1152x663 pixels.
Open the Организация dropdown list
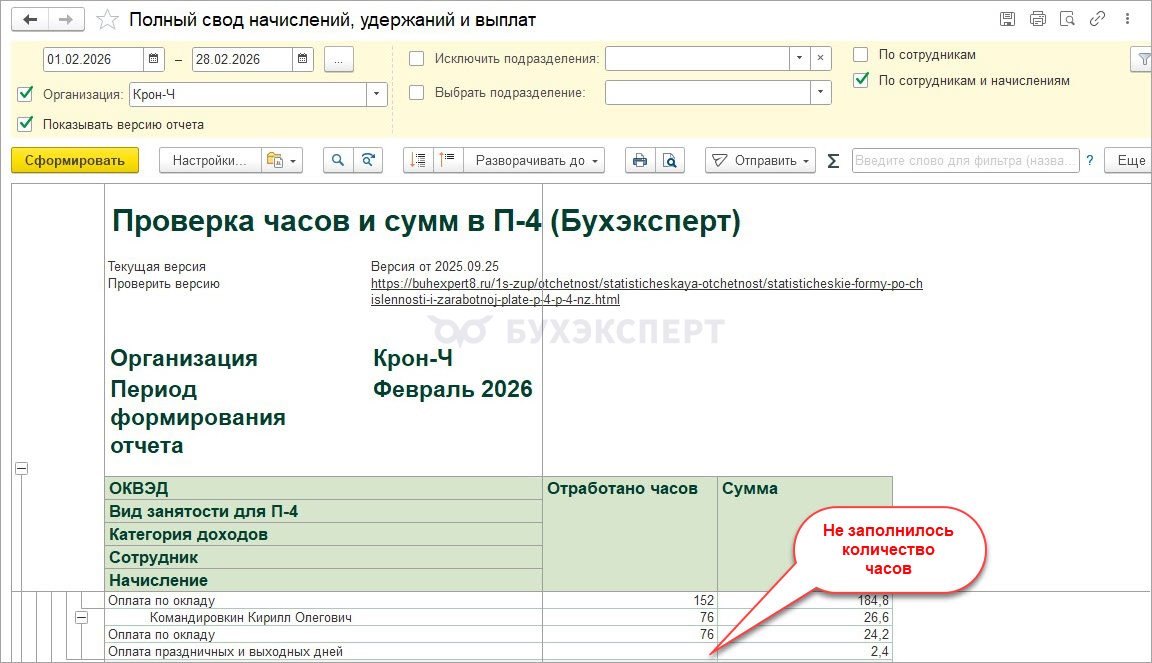point(377,94)
